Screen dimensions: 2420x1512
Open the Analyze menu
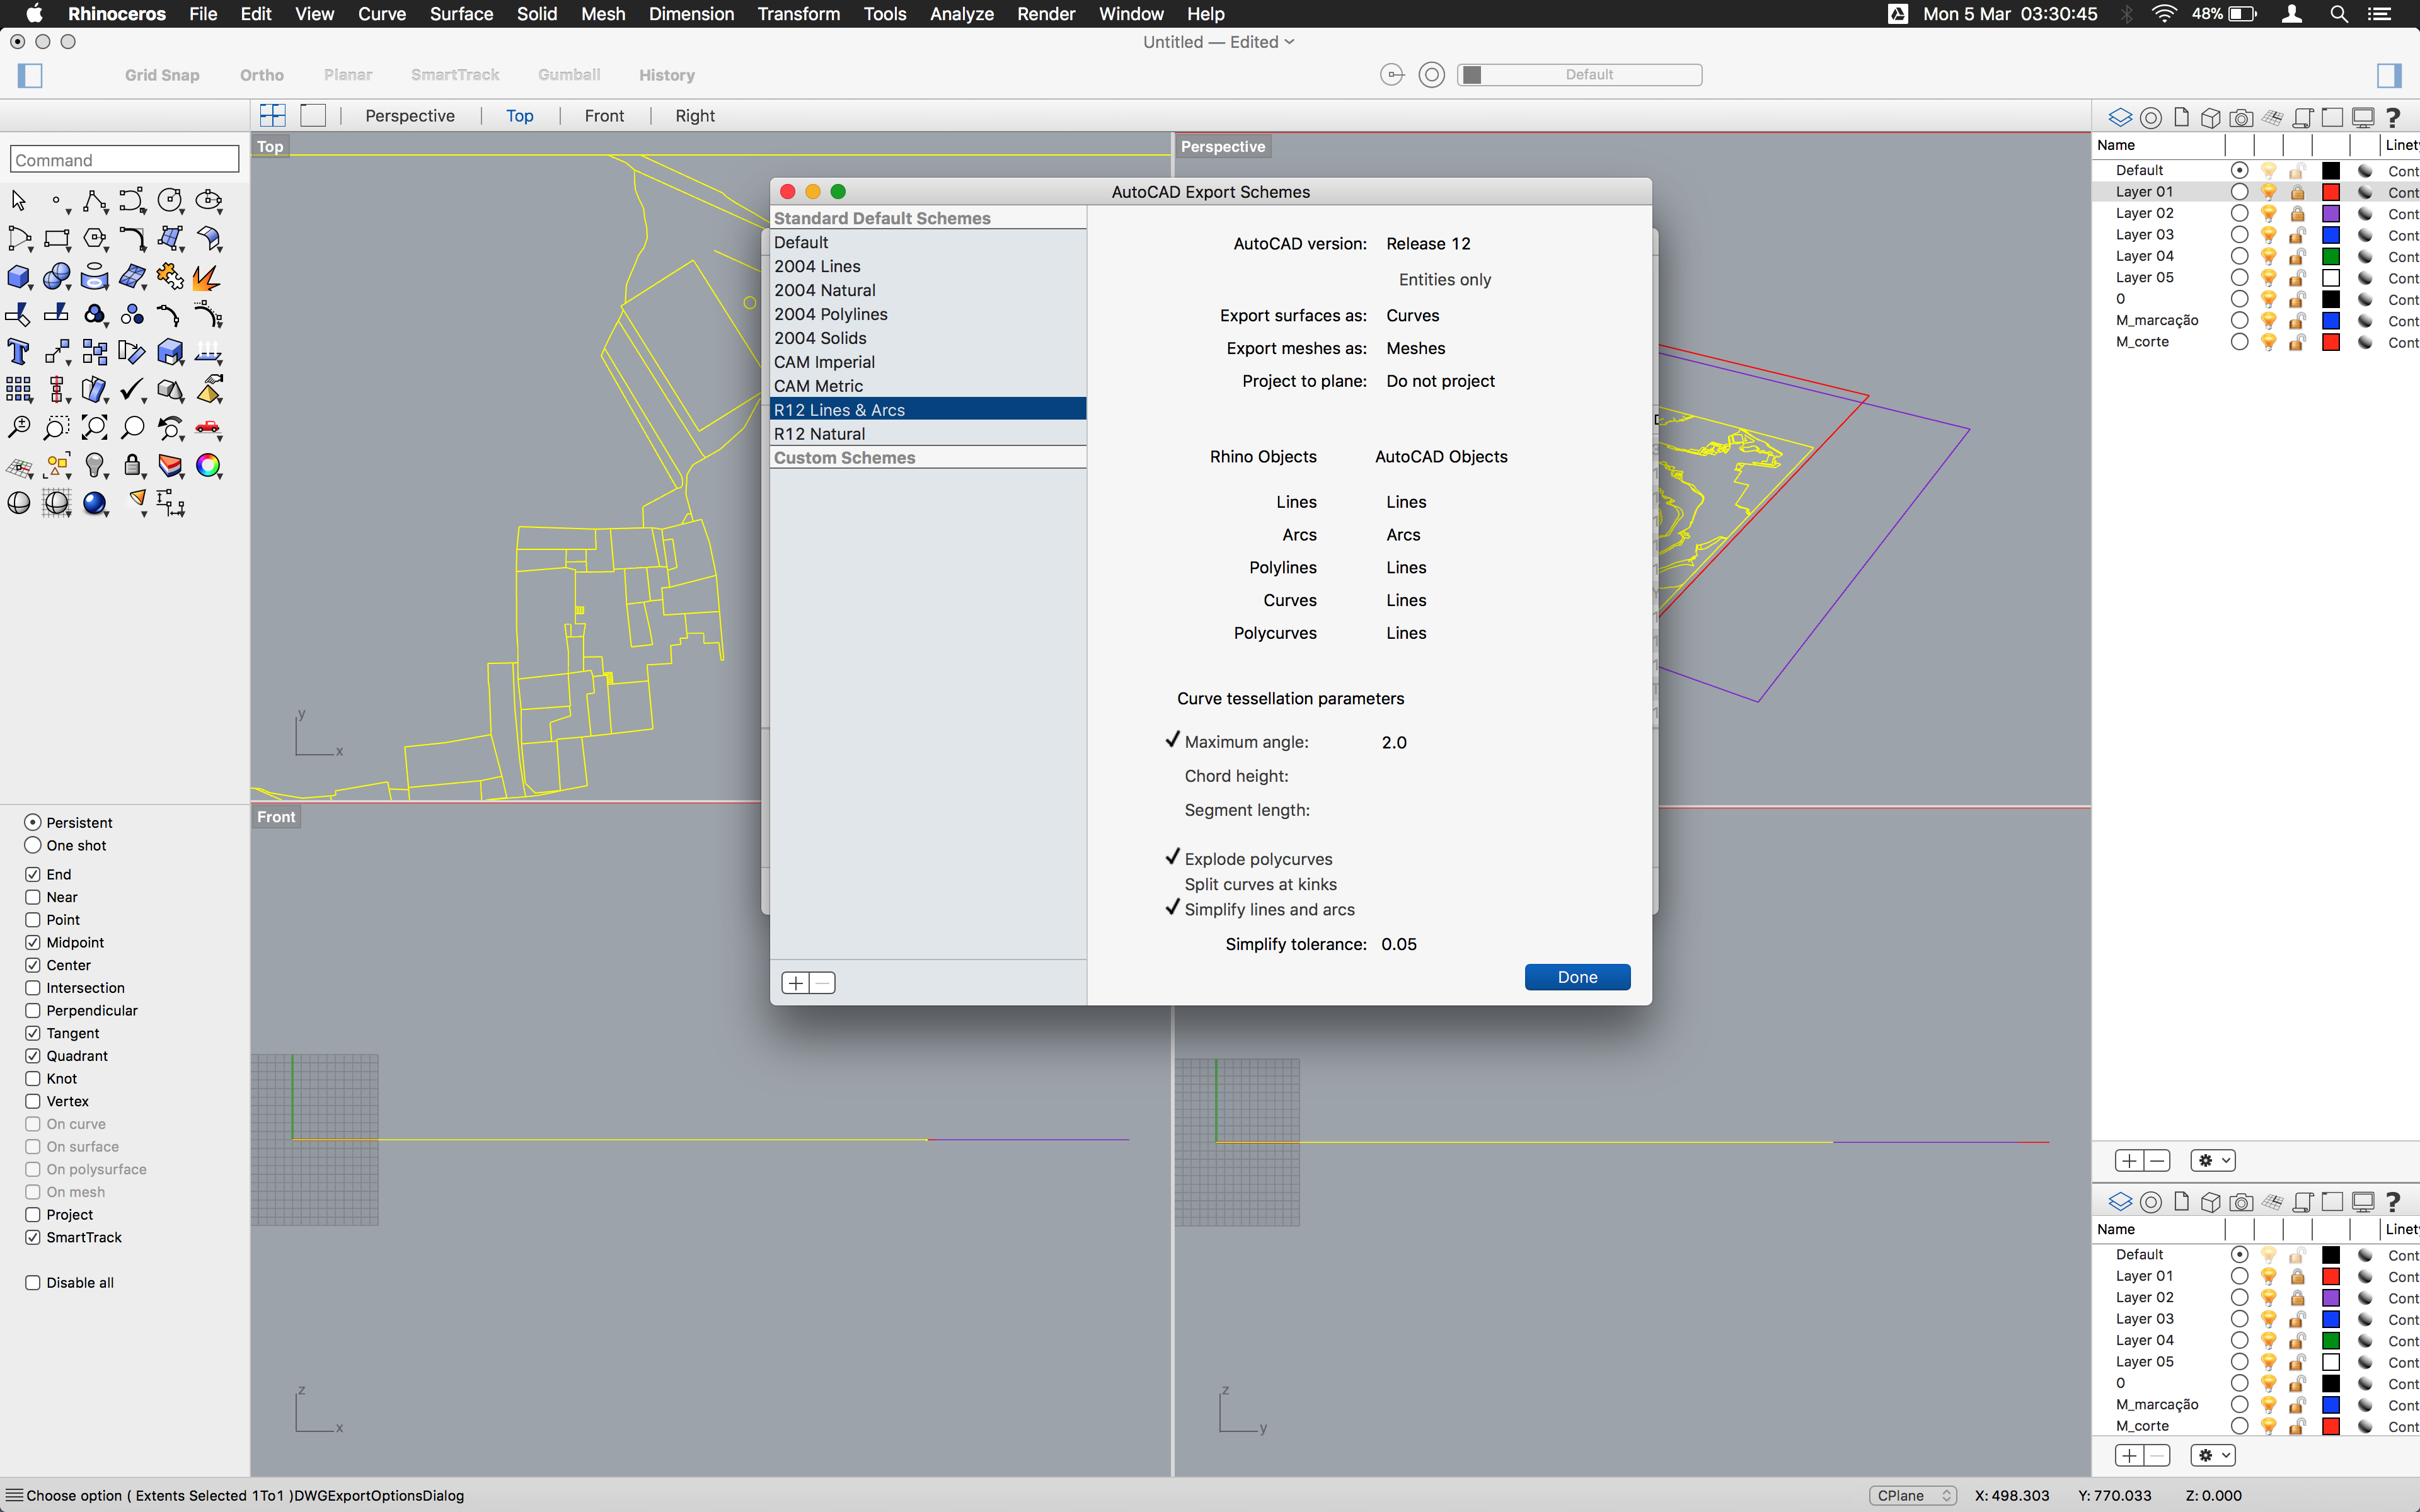(x=961, y=14)
